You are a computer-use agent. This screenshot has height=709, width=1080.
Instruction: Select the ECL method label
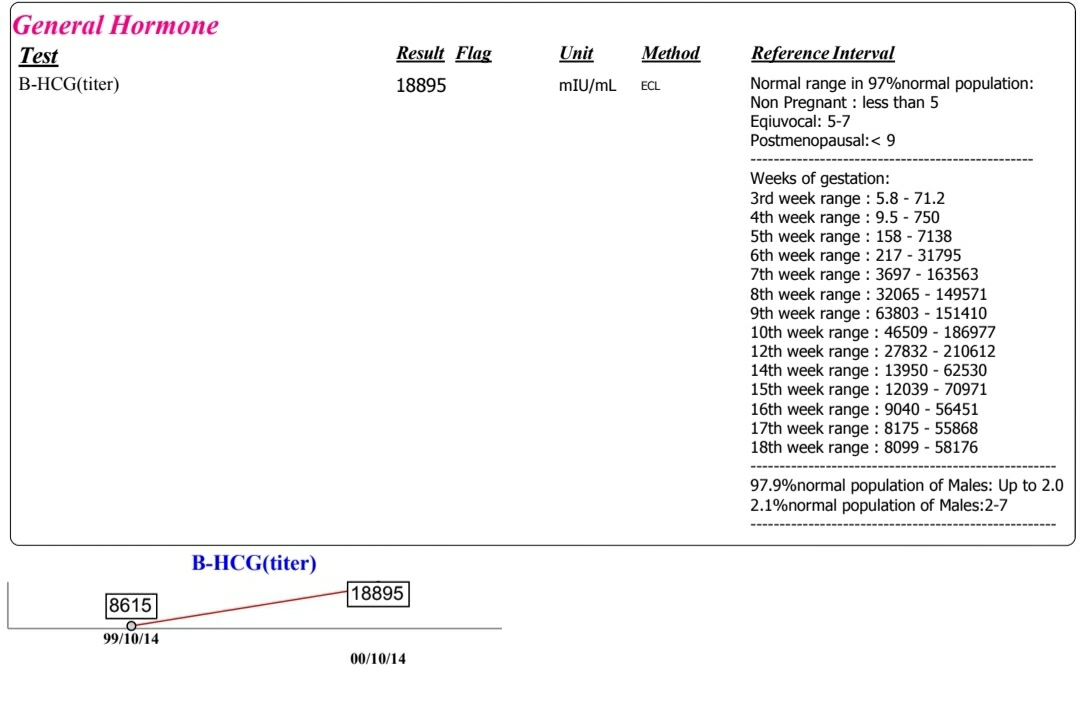[x=650, y=86]
